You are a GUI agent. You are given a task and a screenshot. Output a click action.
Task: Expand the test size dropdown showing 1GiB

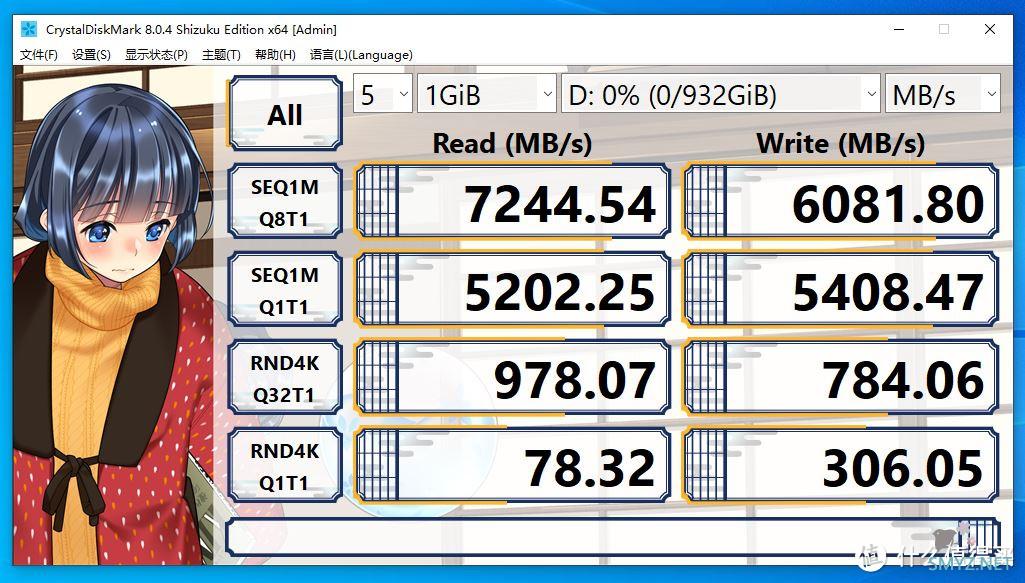click(x=487, y=95)
